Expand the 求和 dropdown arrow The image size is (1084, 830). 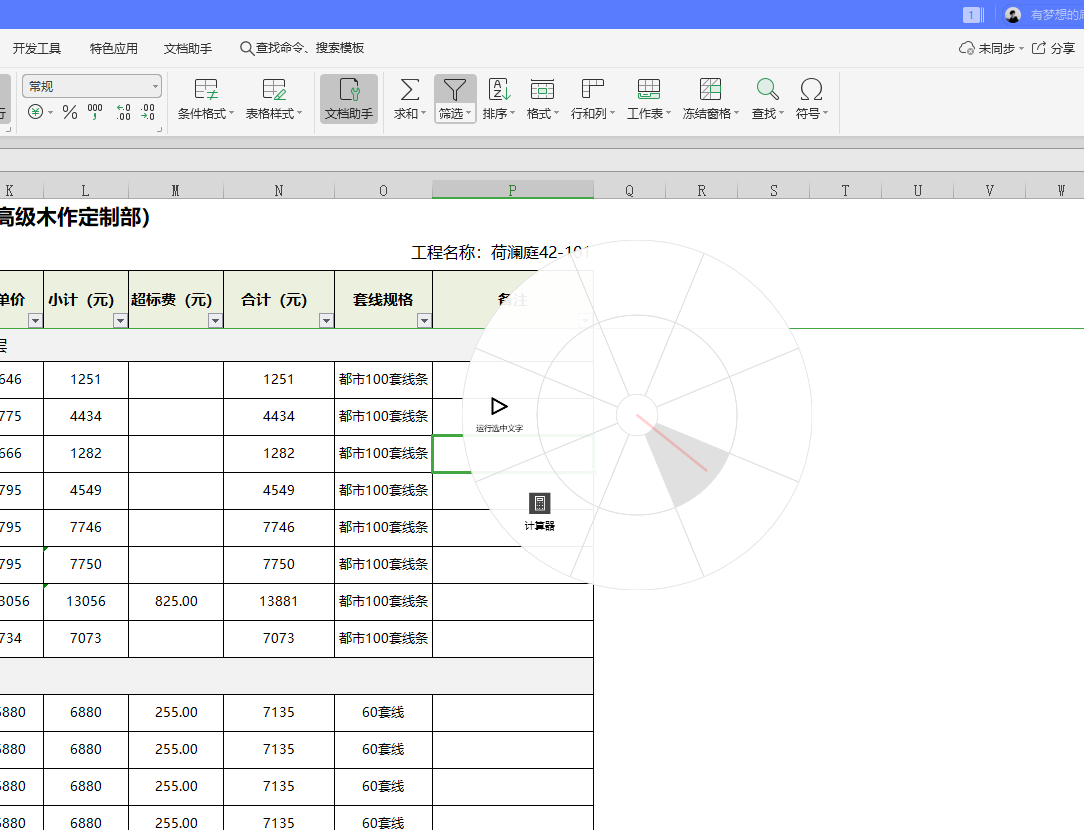pyautogui.click(x=423, y=113)
